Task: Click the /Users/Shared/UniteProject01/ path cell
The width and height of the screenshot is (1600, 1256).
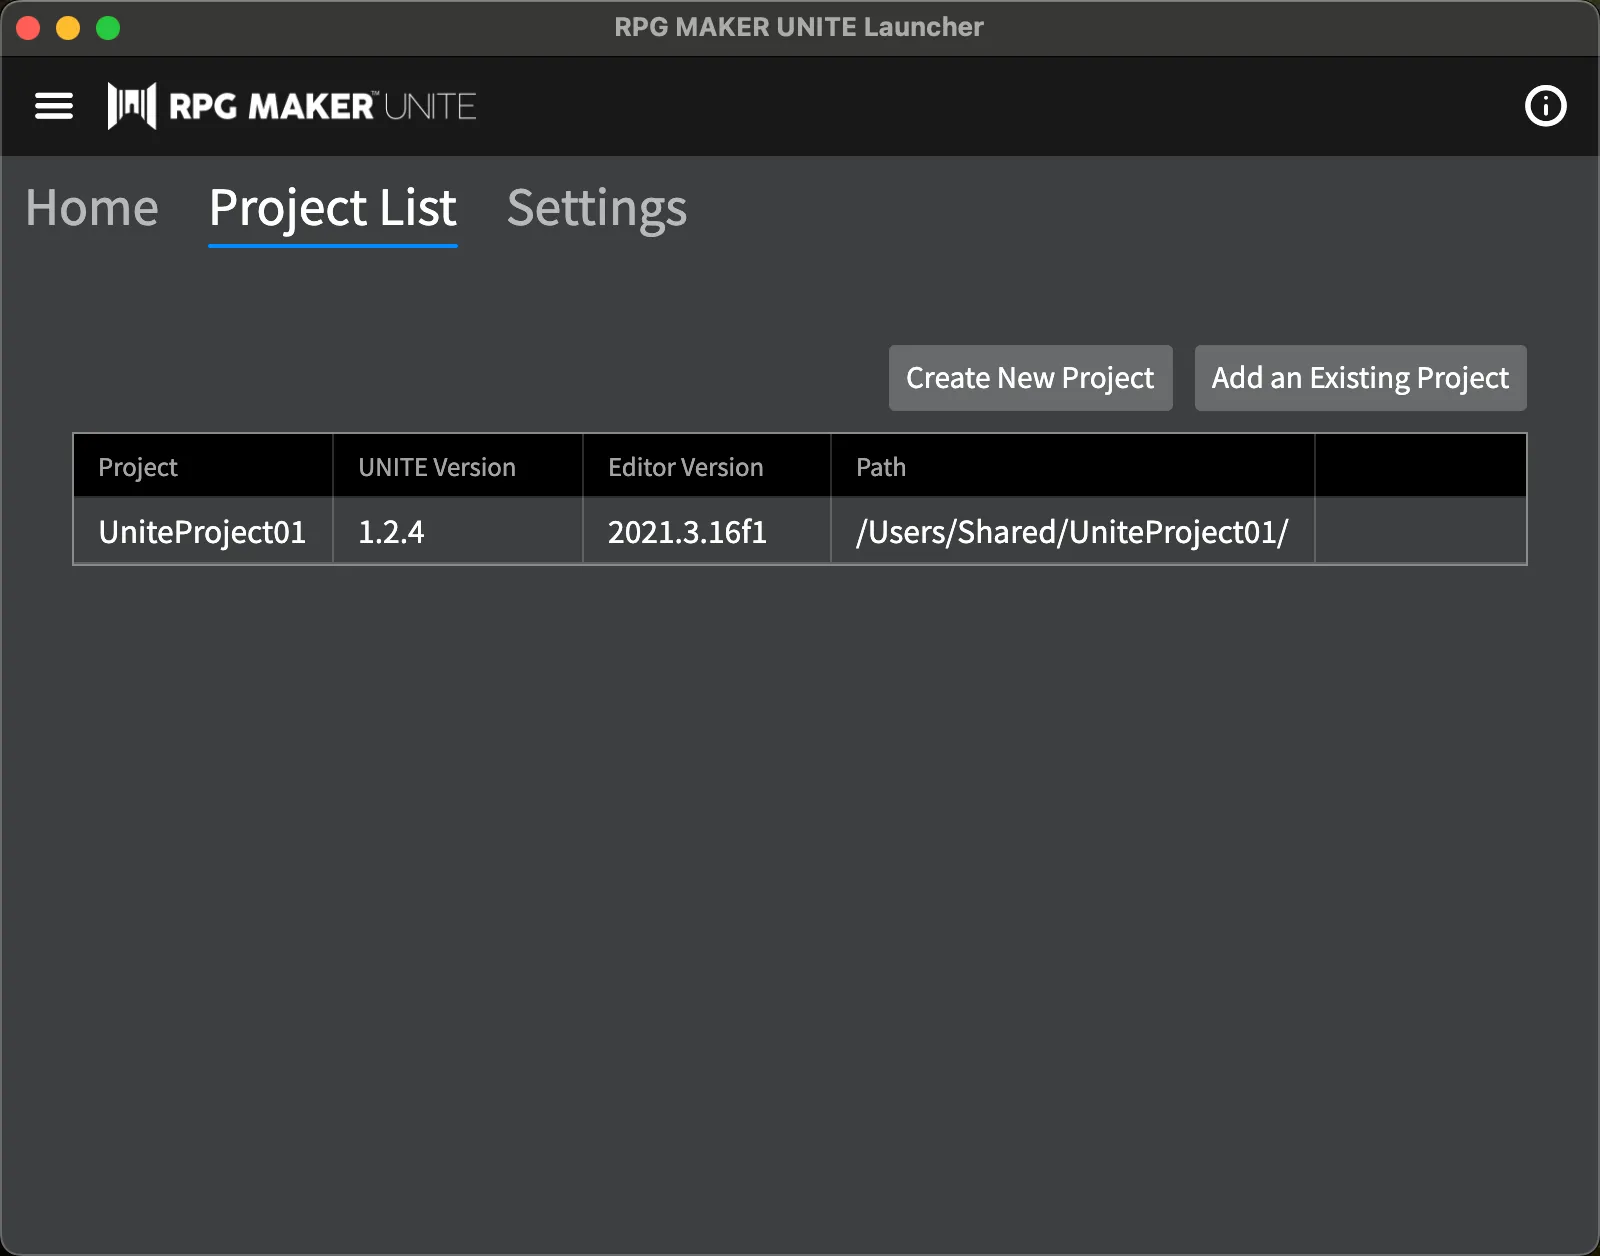Action: 1072,532
